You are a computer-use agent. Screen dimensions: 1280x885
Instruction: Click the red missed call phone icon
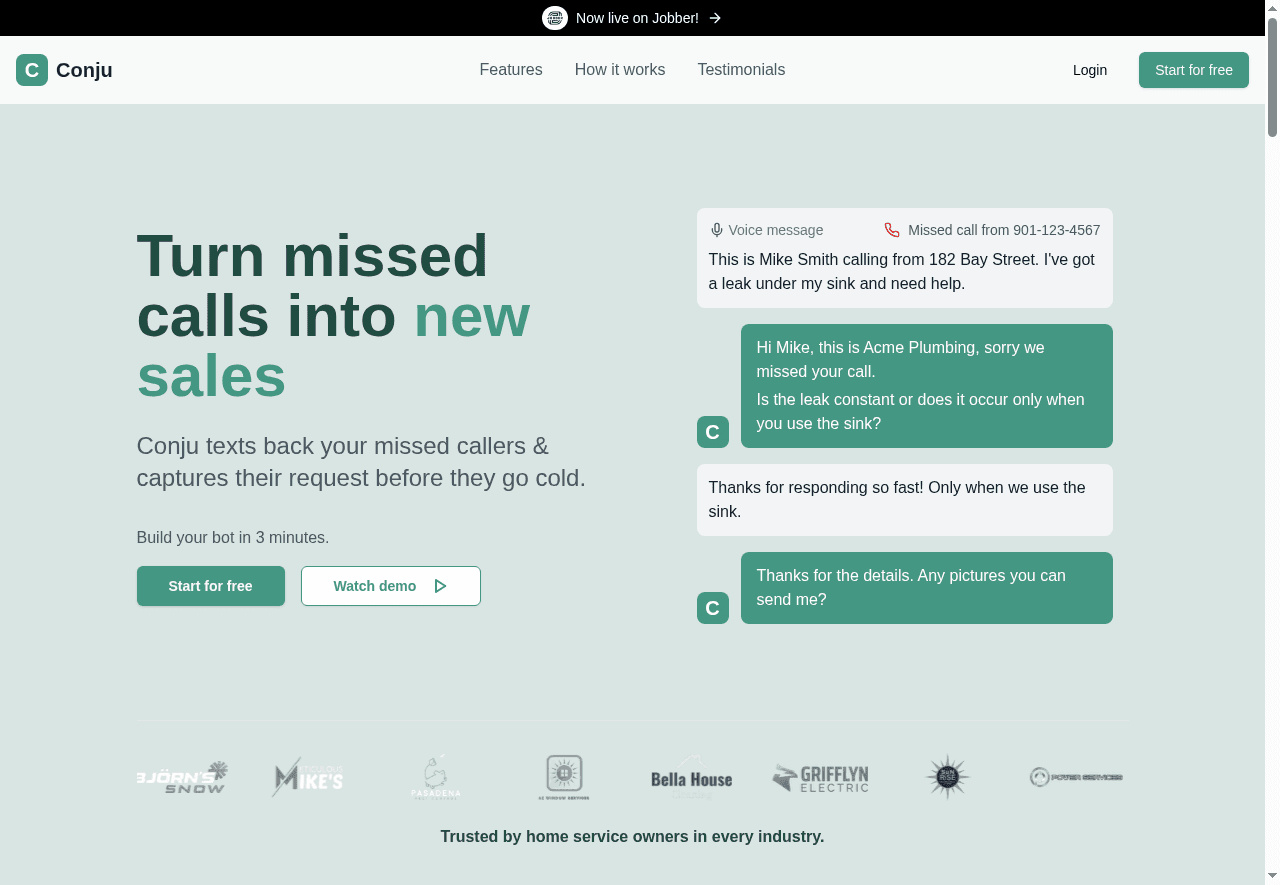point(892,230)
